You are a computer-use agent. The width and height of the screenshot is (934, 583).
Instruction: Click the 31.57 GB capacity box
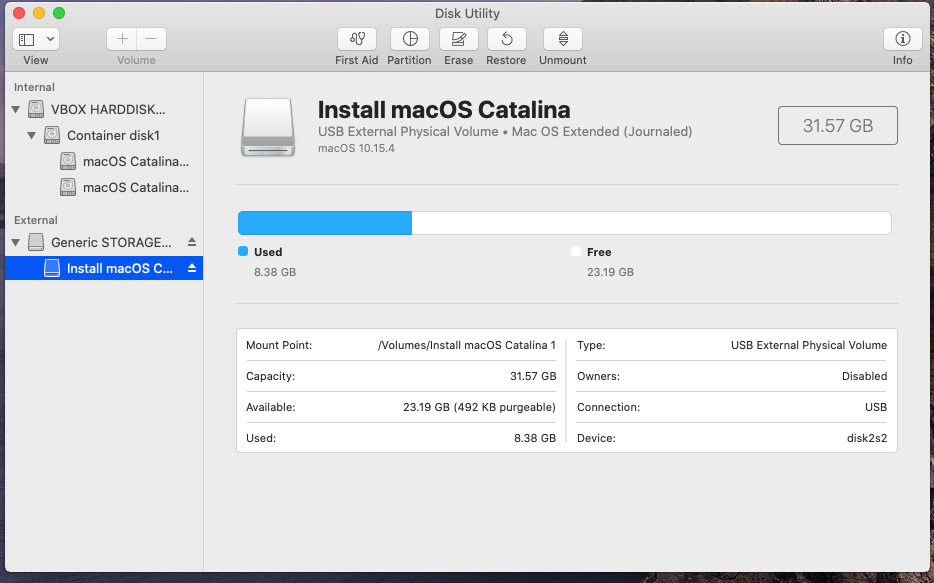click(838, 126)
